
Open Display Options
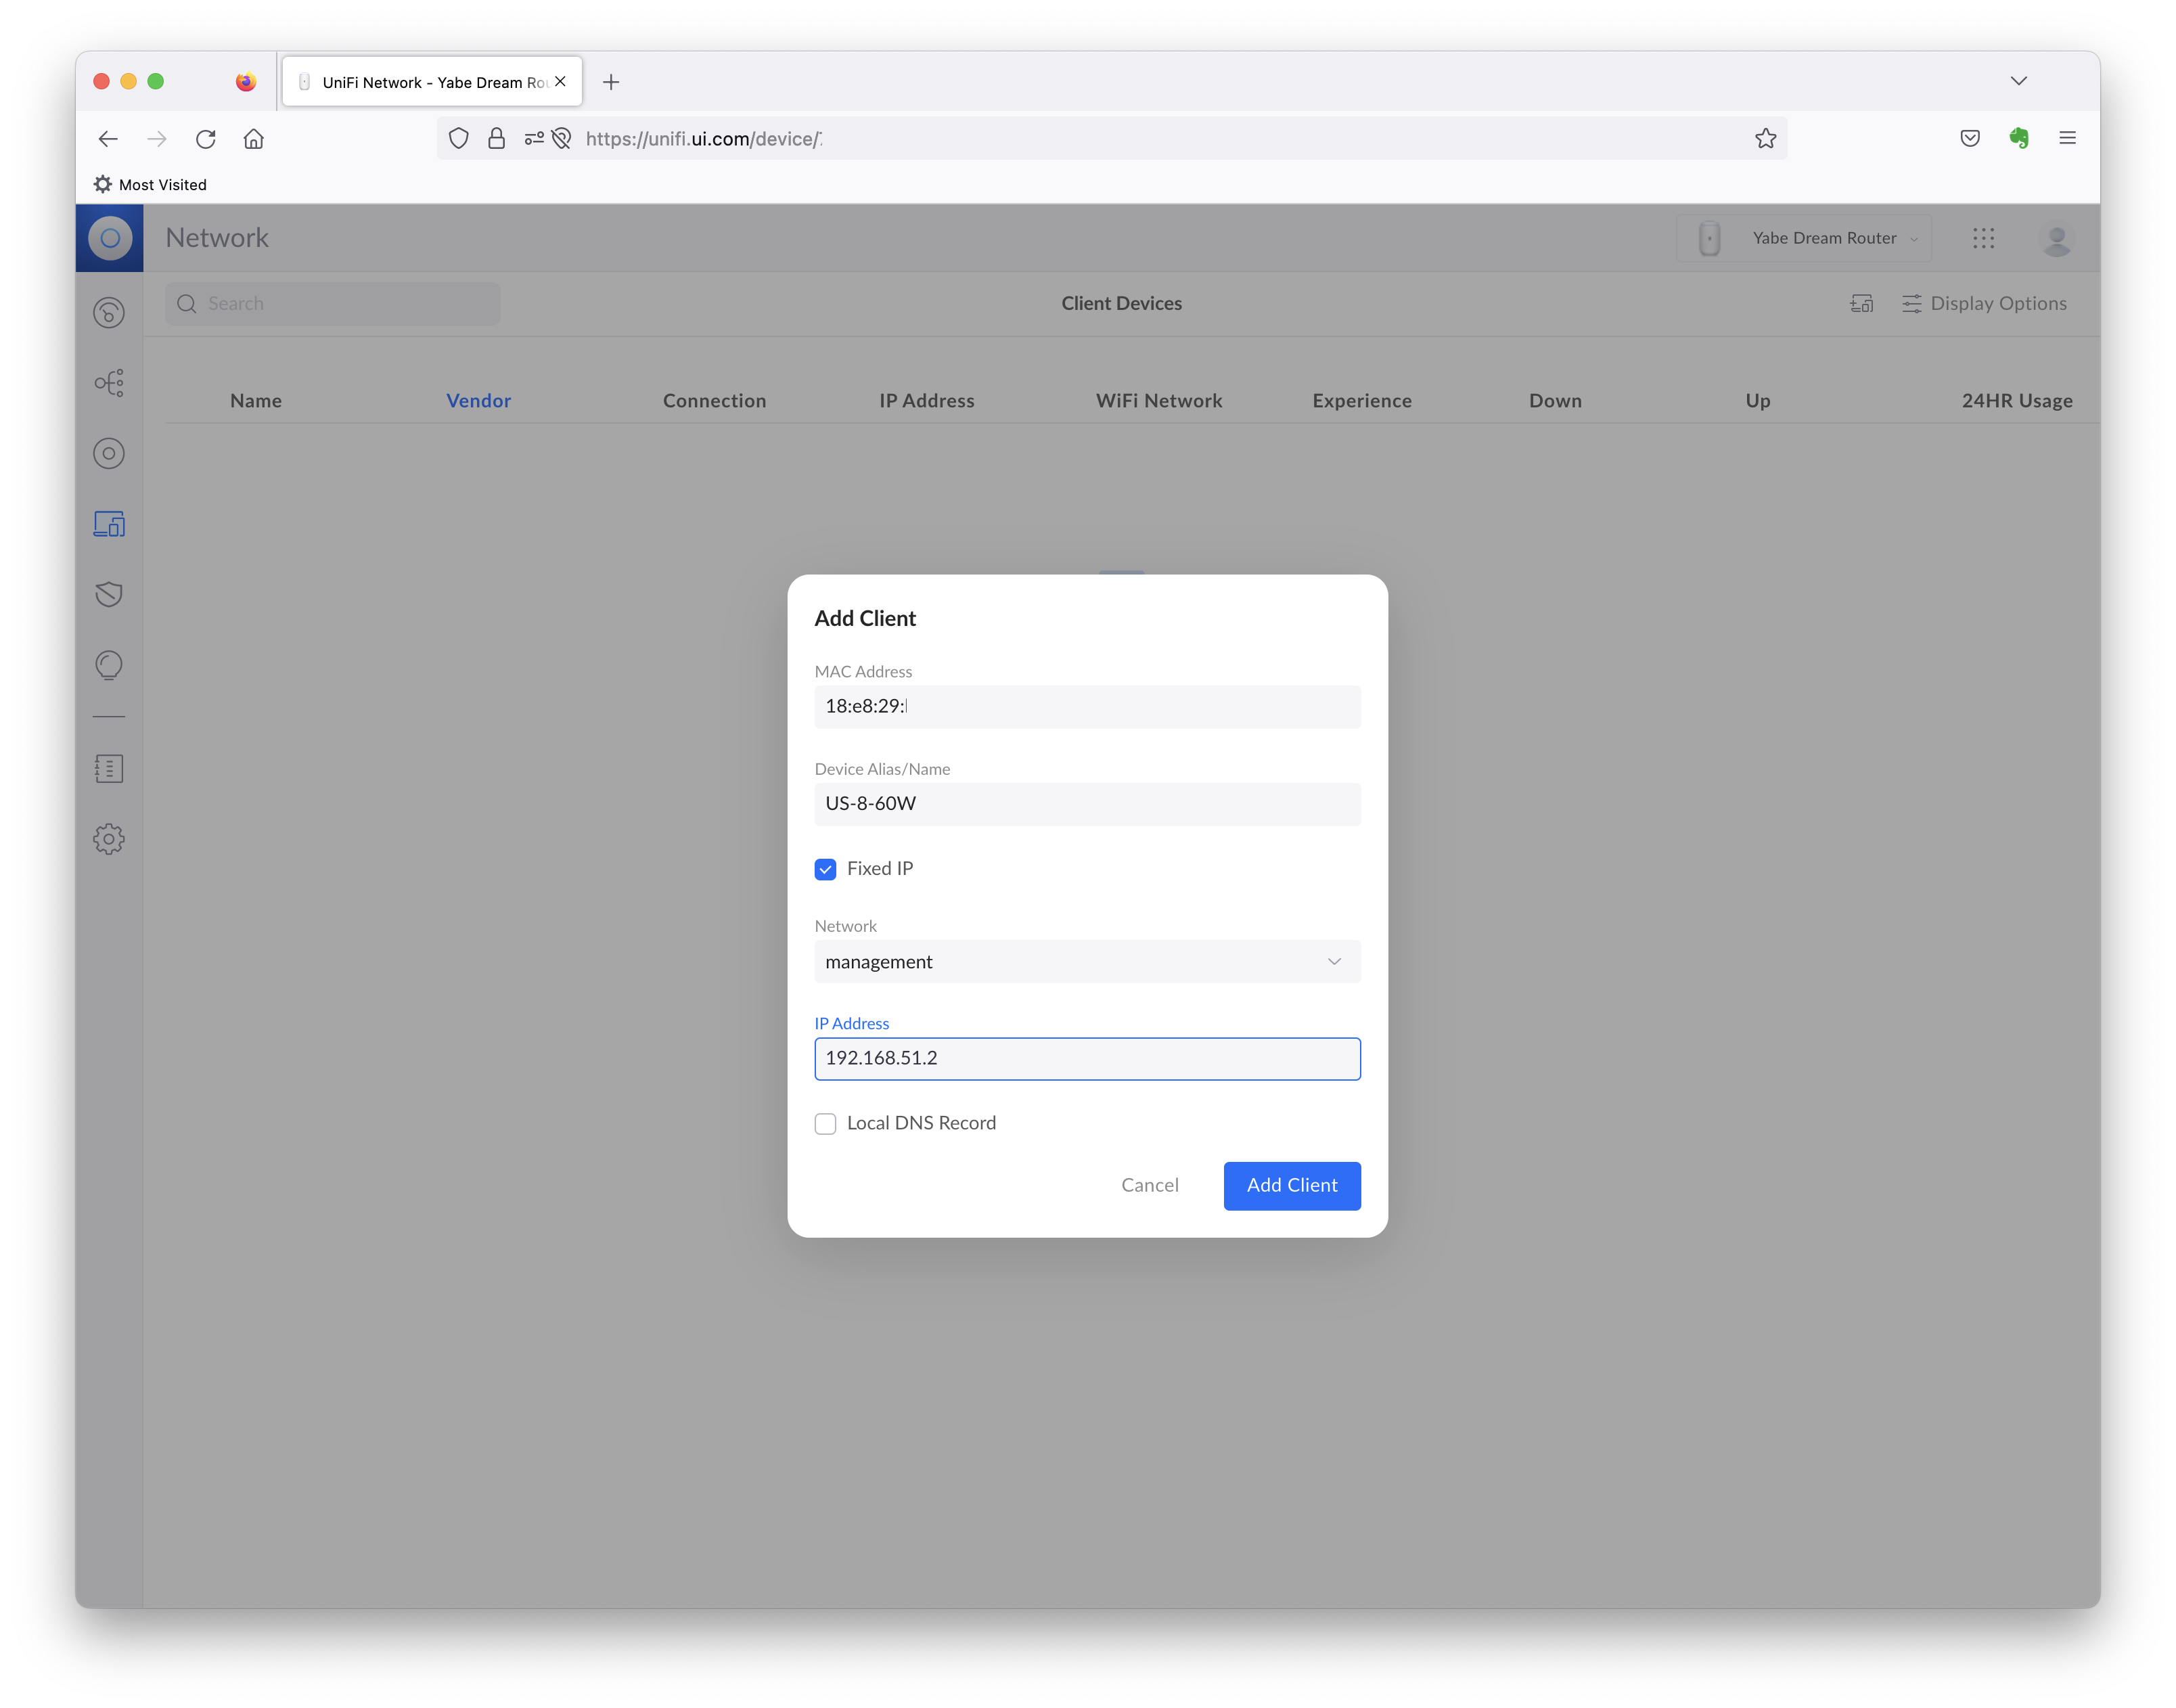tap(1985, 304)
